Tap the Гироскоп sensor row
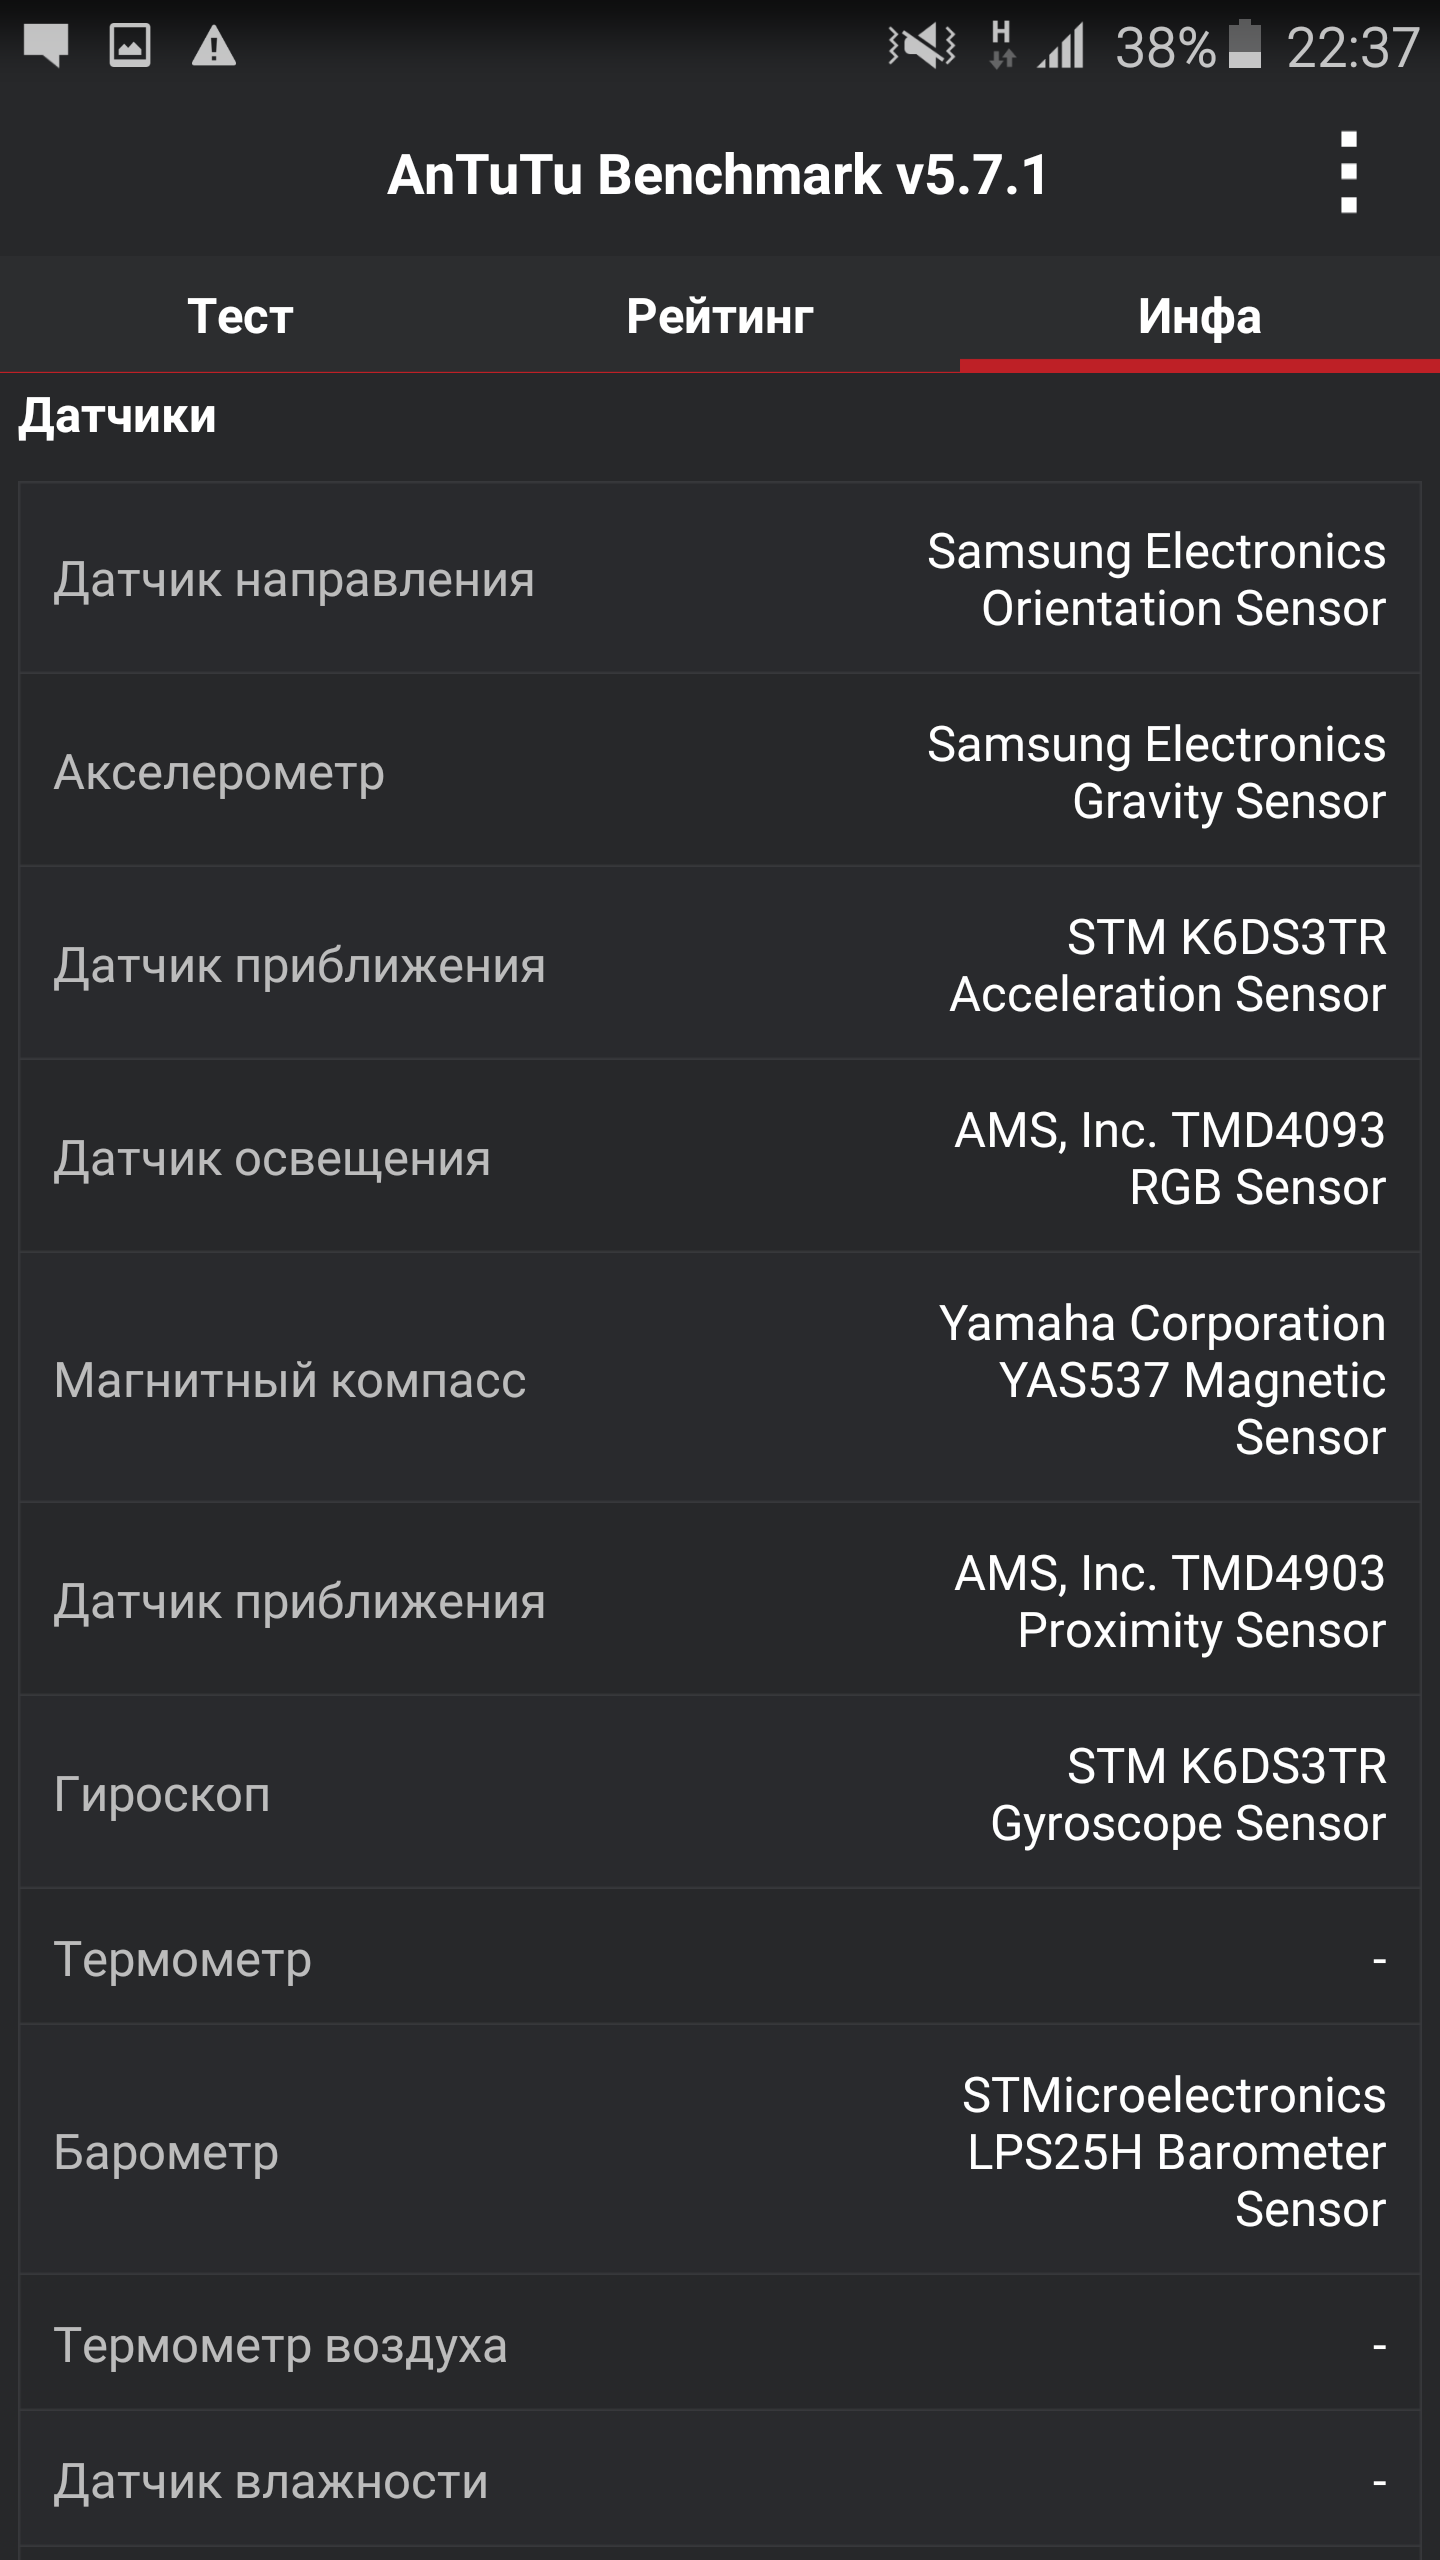1440x2560 pixels. point(720,1794)
